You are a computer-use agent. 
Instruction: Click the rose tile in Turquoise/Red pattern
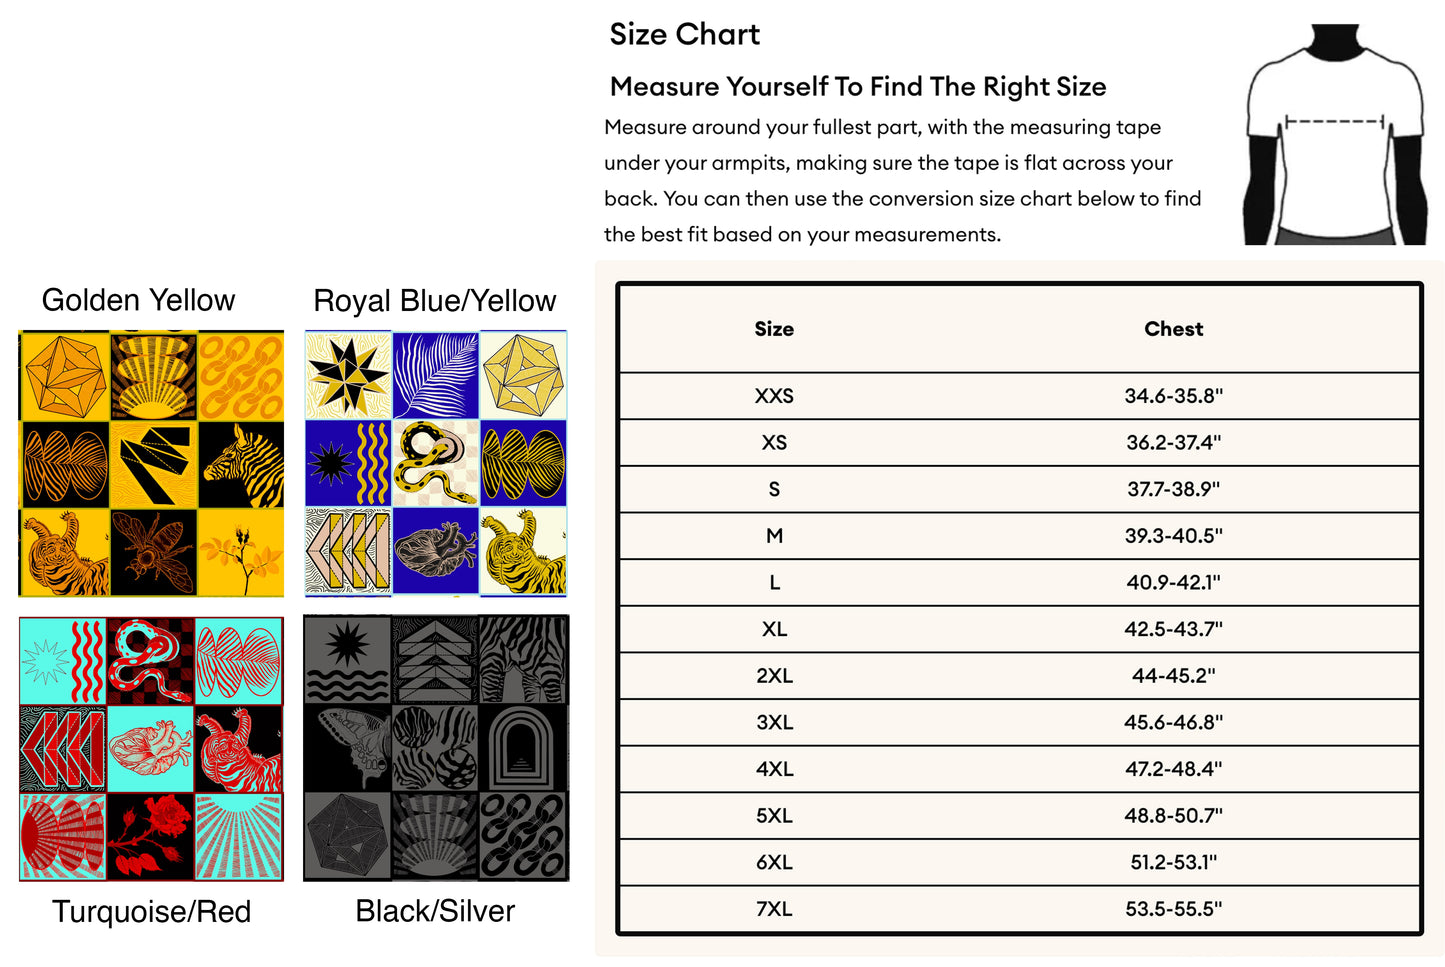150,836
